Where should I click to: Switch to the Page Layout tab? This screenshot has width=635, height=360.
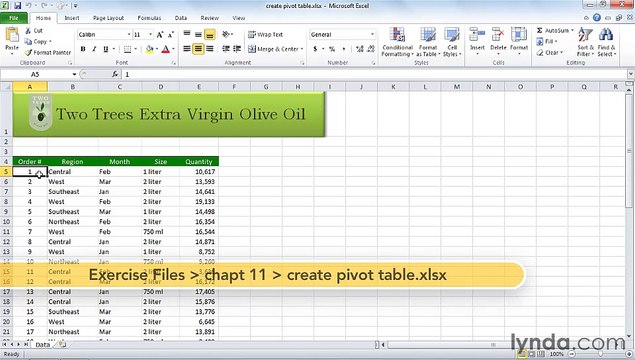click(x=108, y=18)
